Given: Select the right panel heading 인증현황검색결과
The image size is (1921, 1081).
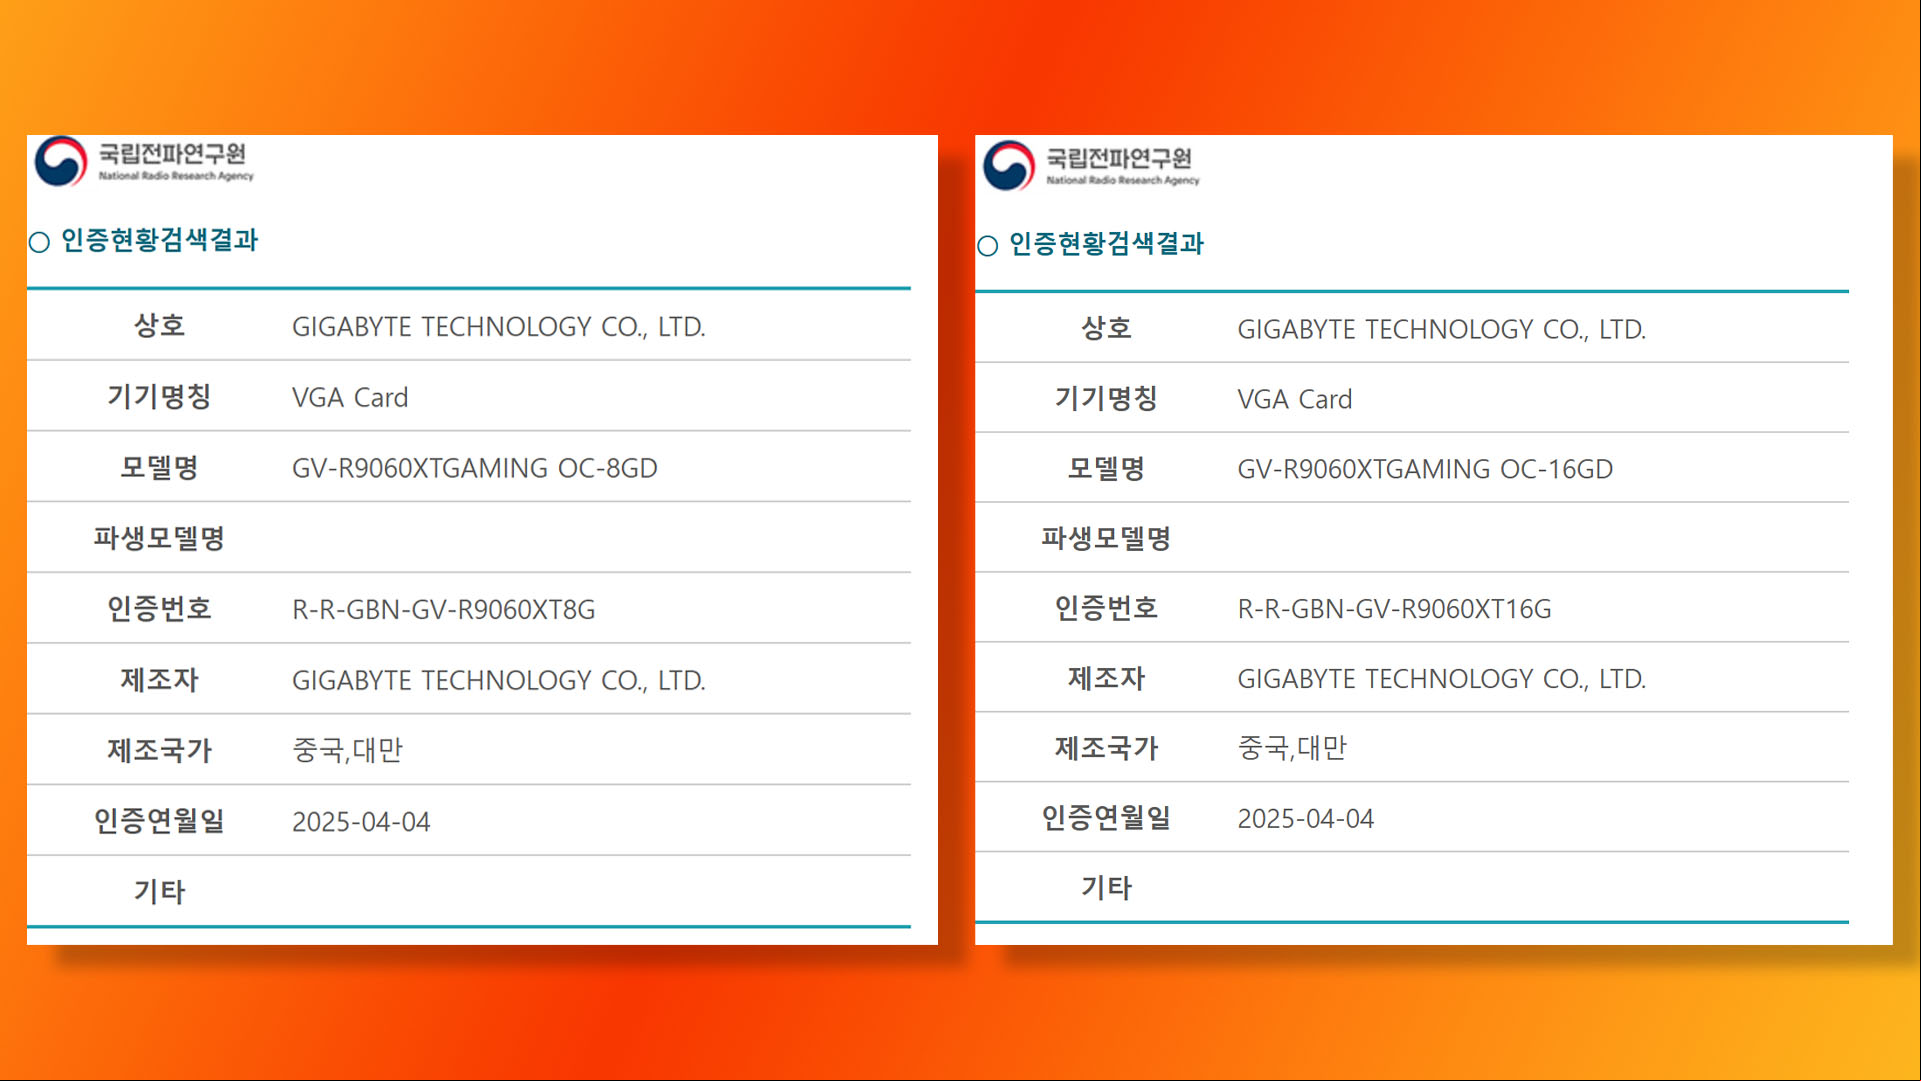Looking at the screenshot, I should pos(1107,244).
